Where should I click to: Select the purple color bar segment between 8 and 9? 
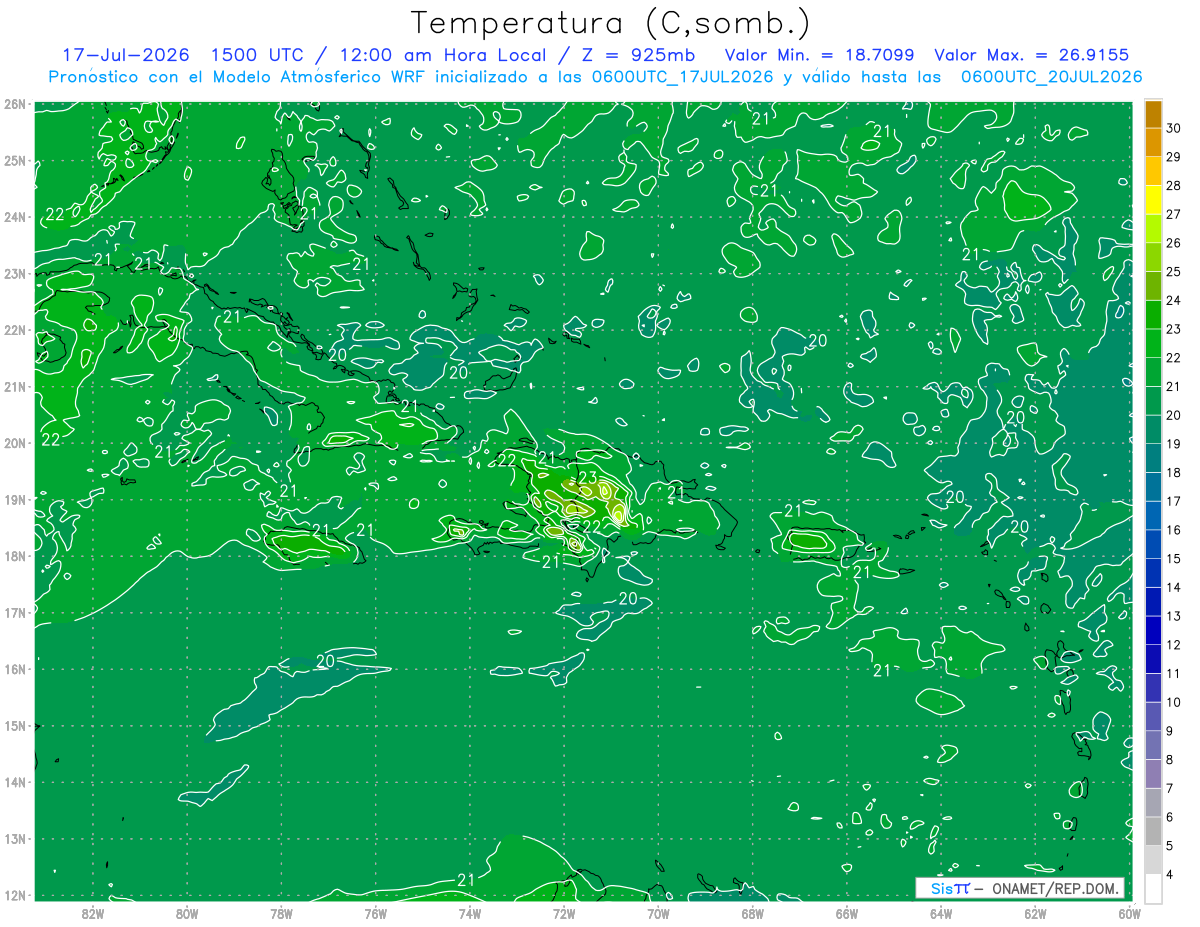(x=1153, y=746)
